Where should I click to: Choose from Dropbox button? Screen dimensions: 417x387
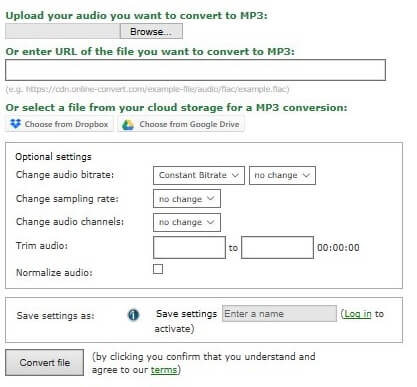60,124
